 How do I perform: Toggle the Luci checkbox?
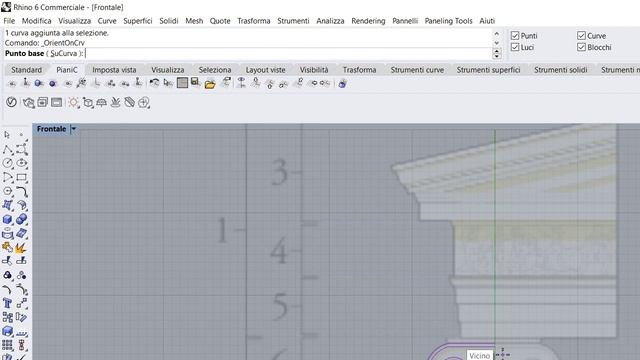coord(515,47)
